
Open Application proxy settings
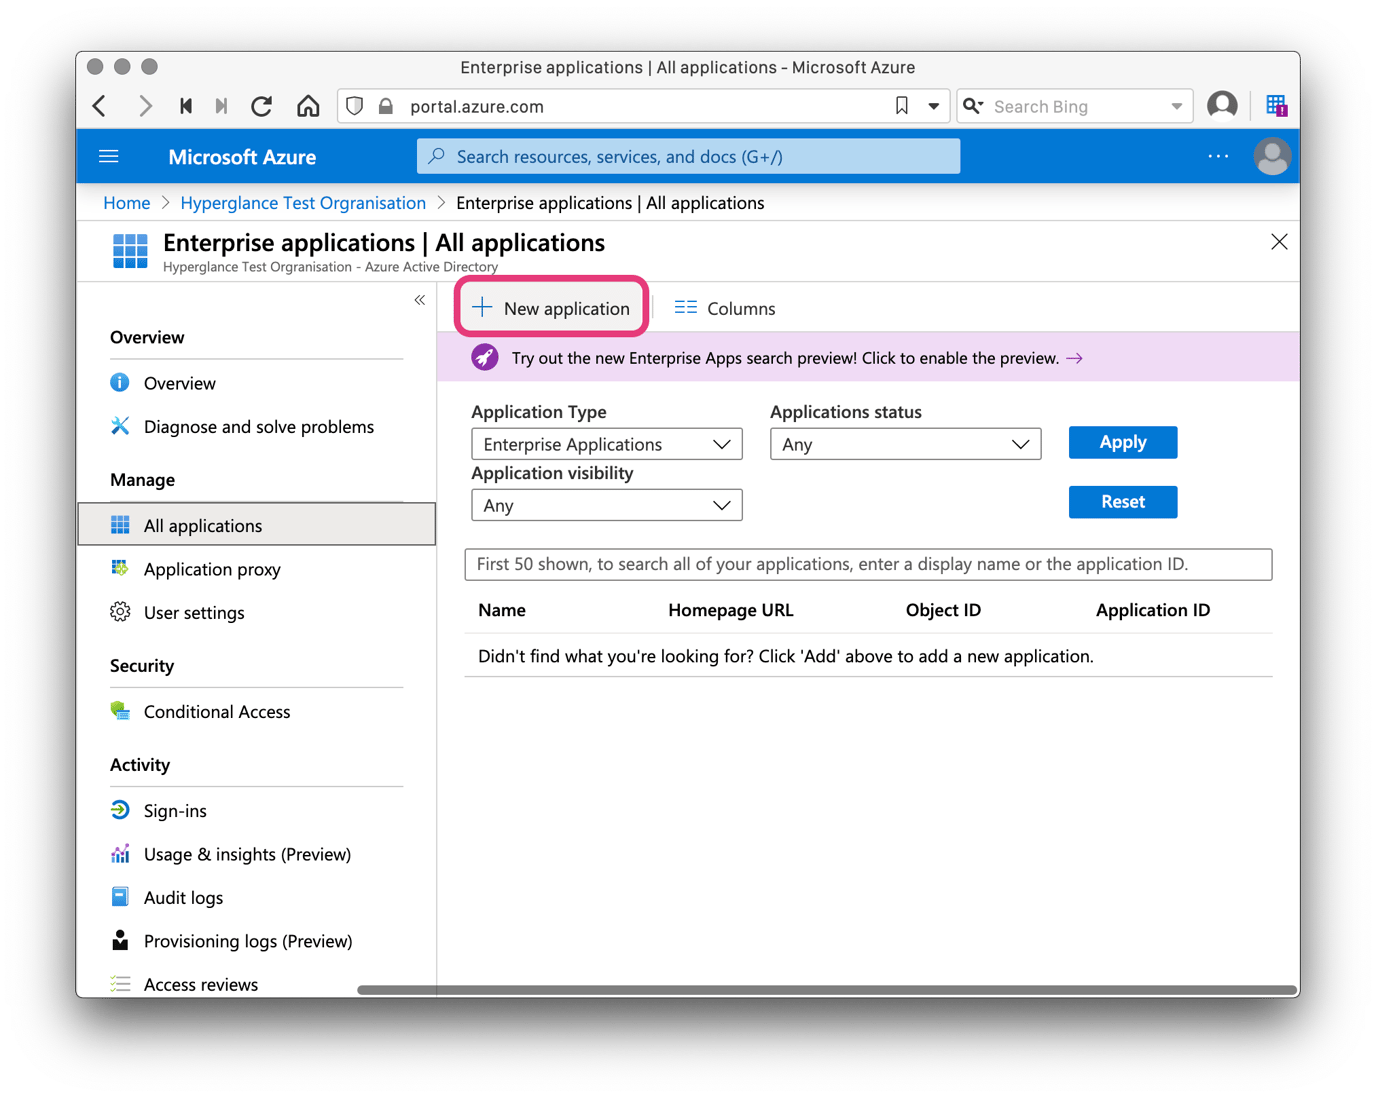211,569
